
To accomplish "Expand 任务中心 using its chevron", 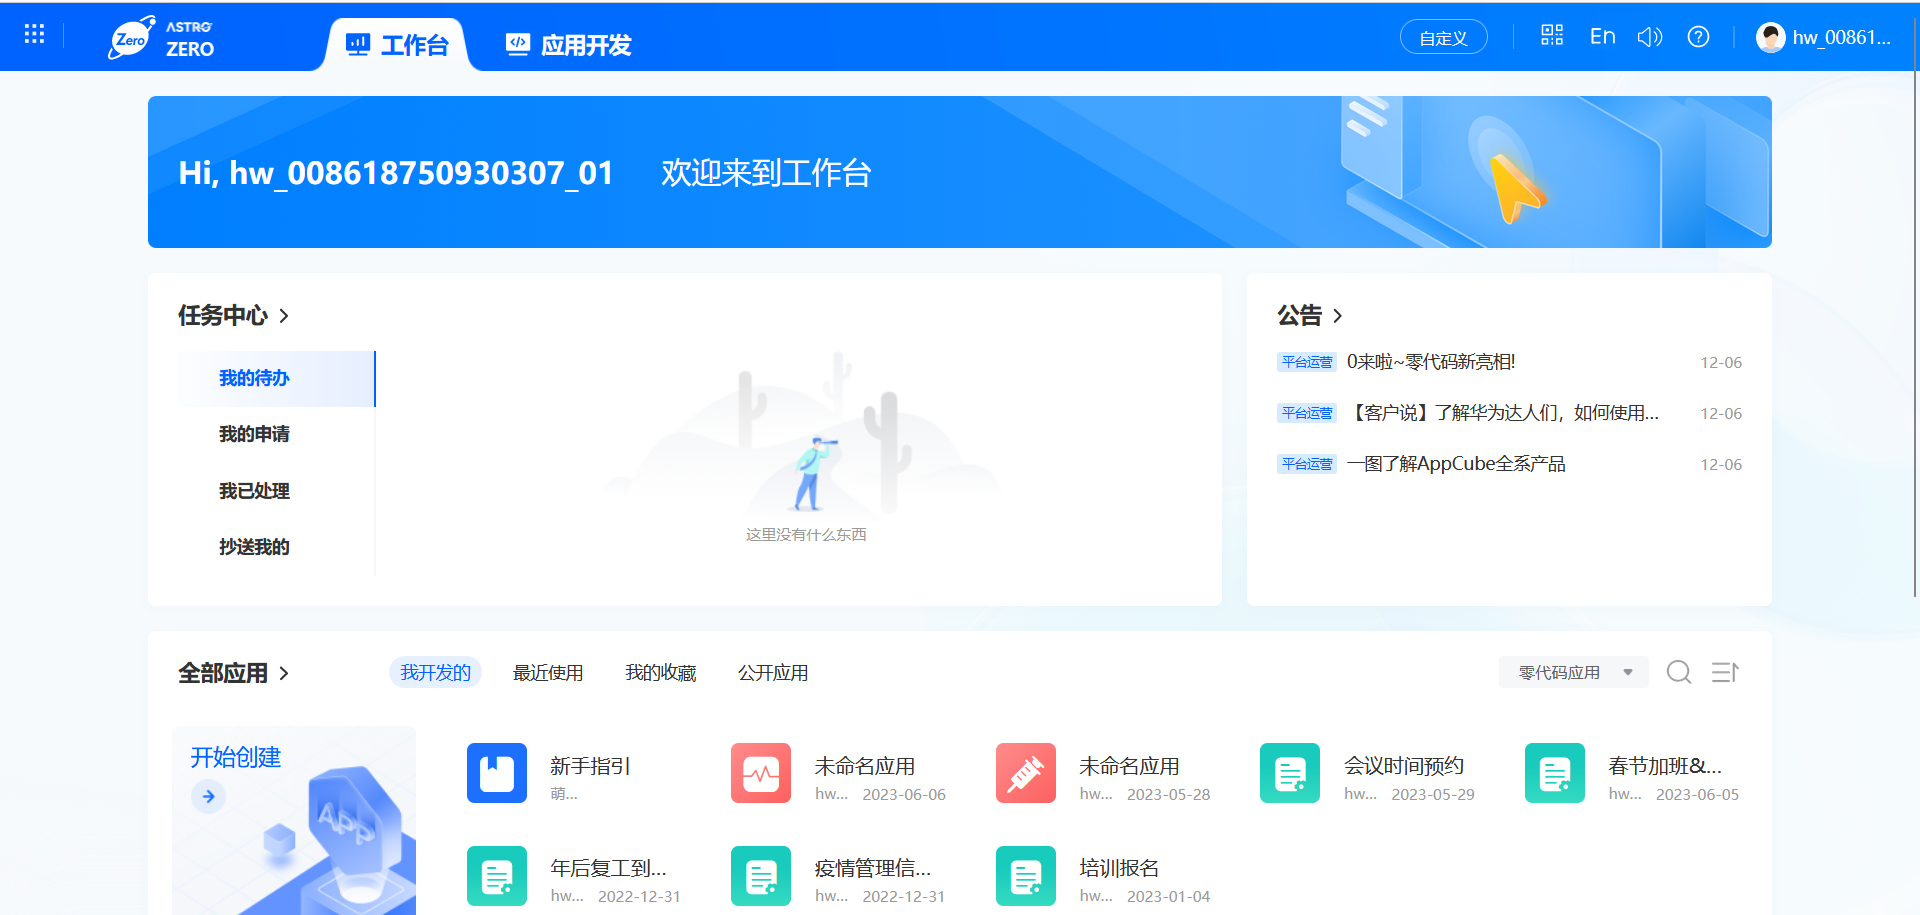I will point(284,315).
